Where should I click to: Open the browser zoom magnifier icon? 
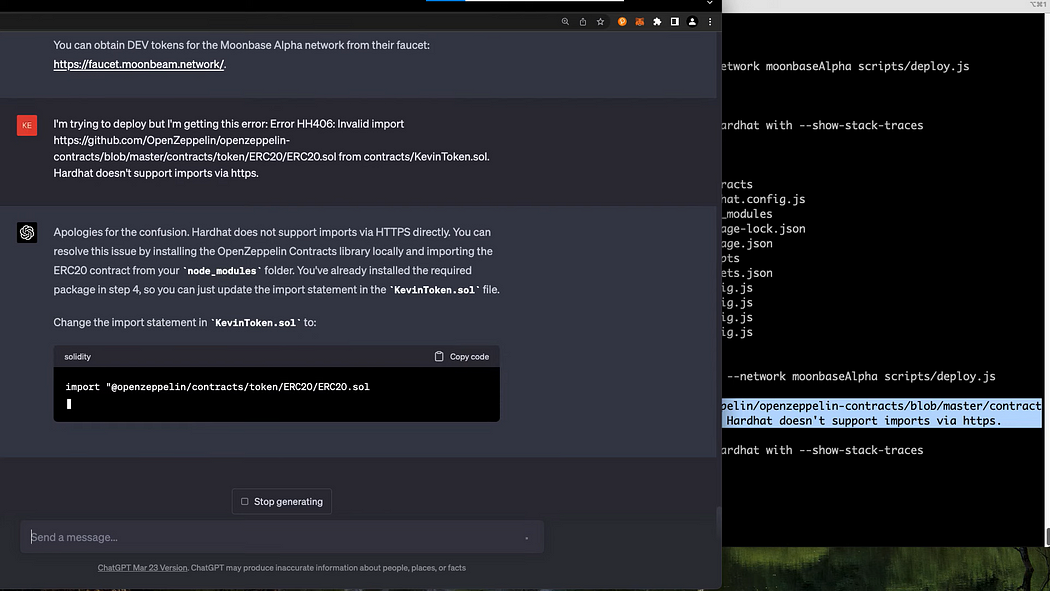point(565,21)
